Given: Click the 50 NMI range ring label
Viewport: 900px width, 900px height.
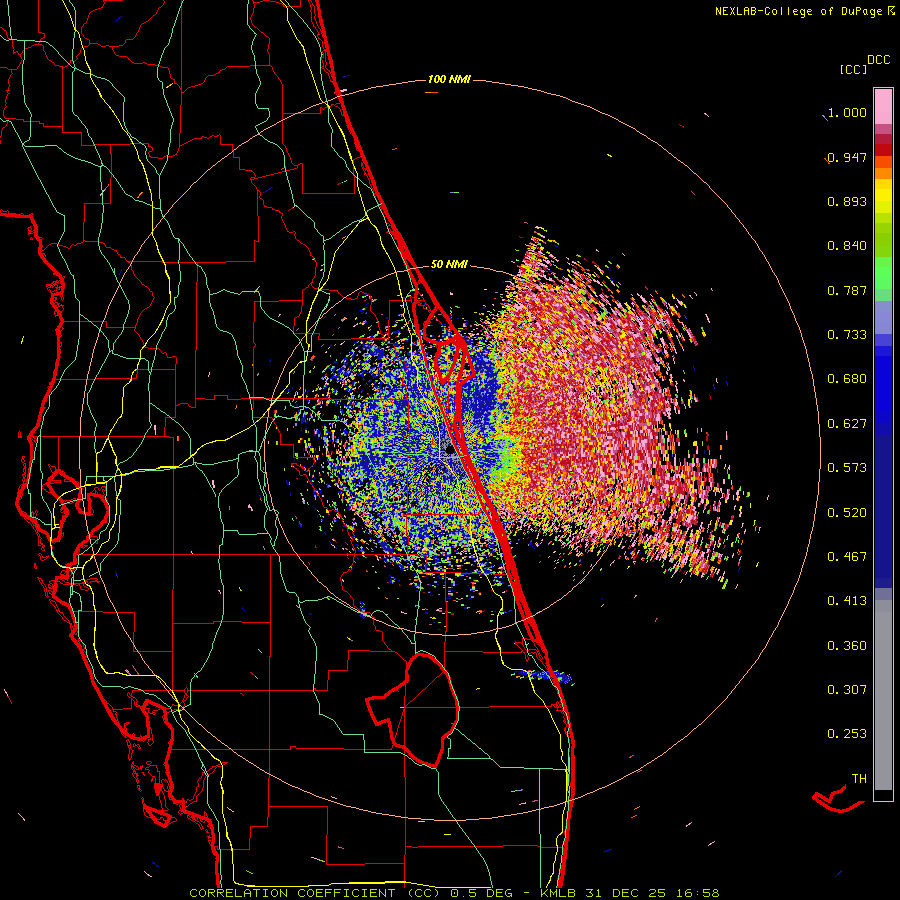Looking at the screenshot, I should pos(449,264).
